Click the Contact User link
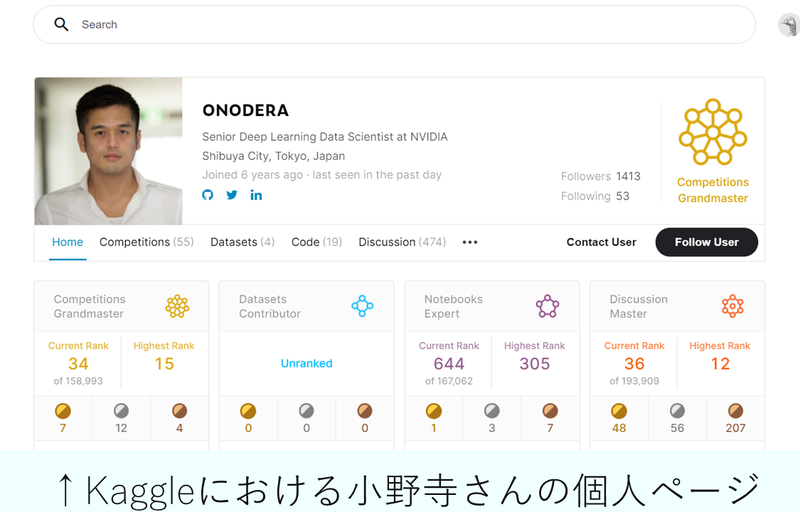Viewport: 800px width, 512px height. [601, 242]
